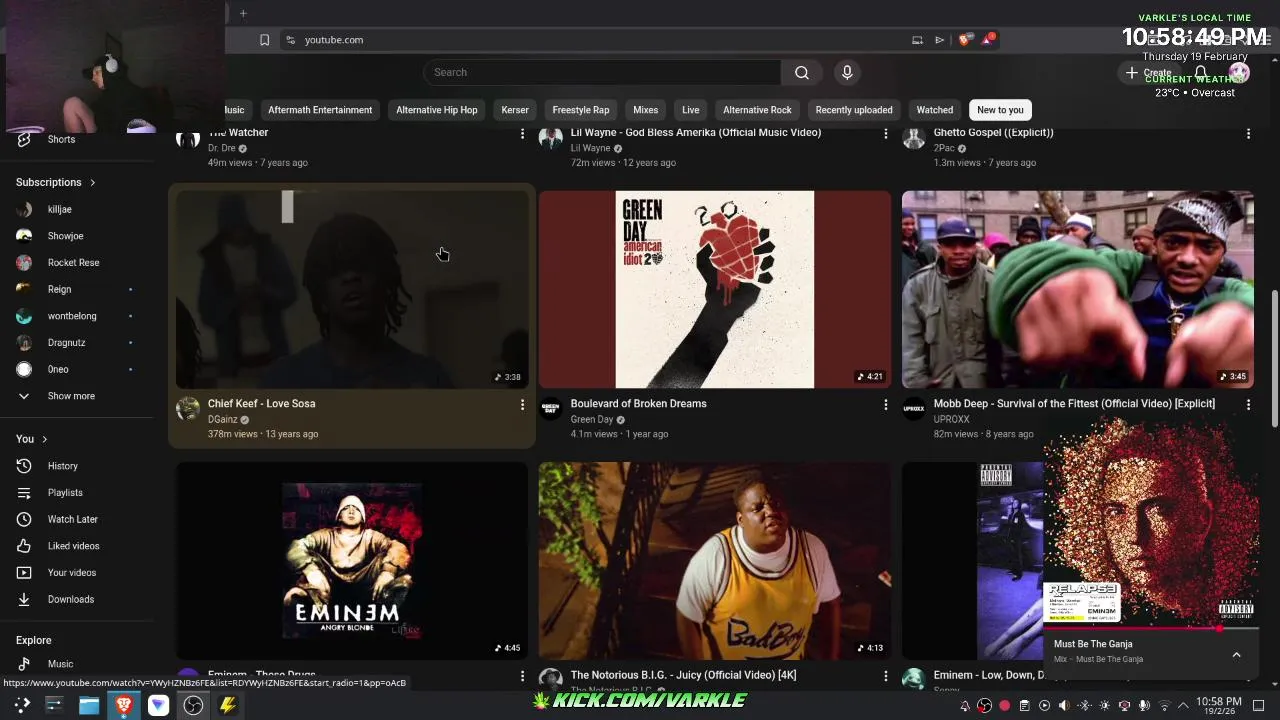The height and width of the screenshot is (720, 1280).
Task: Open file manager from taskbar
Action: [89, 705]
